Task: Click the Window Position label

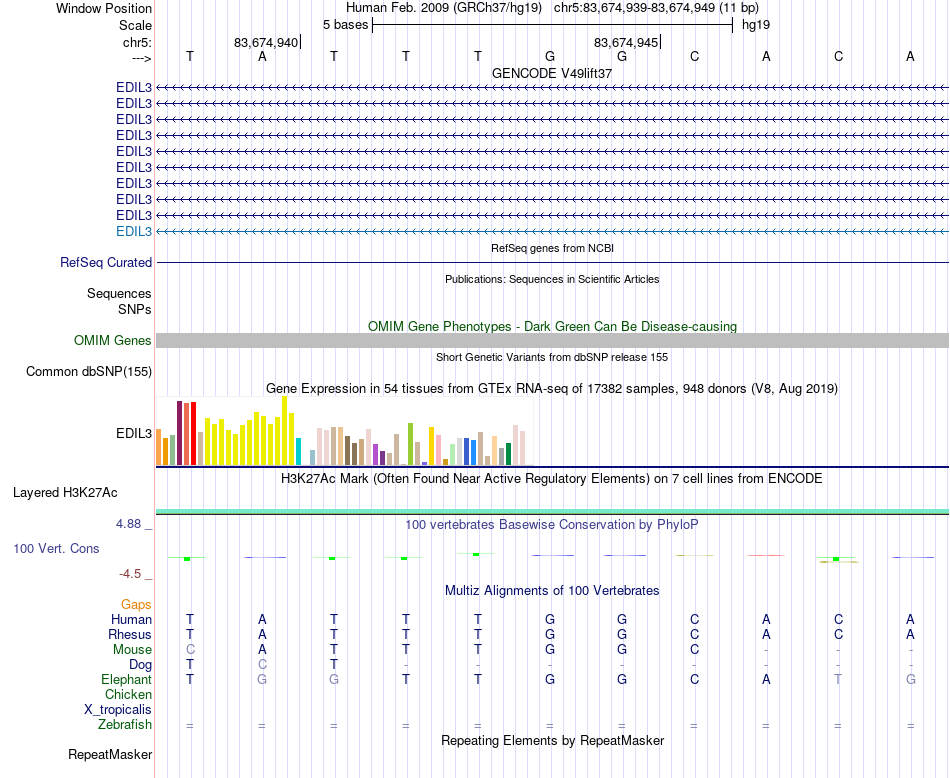Action: [x=104, y=8]
